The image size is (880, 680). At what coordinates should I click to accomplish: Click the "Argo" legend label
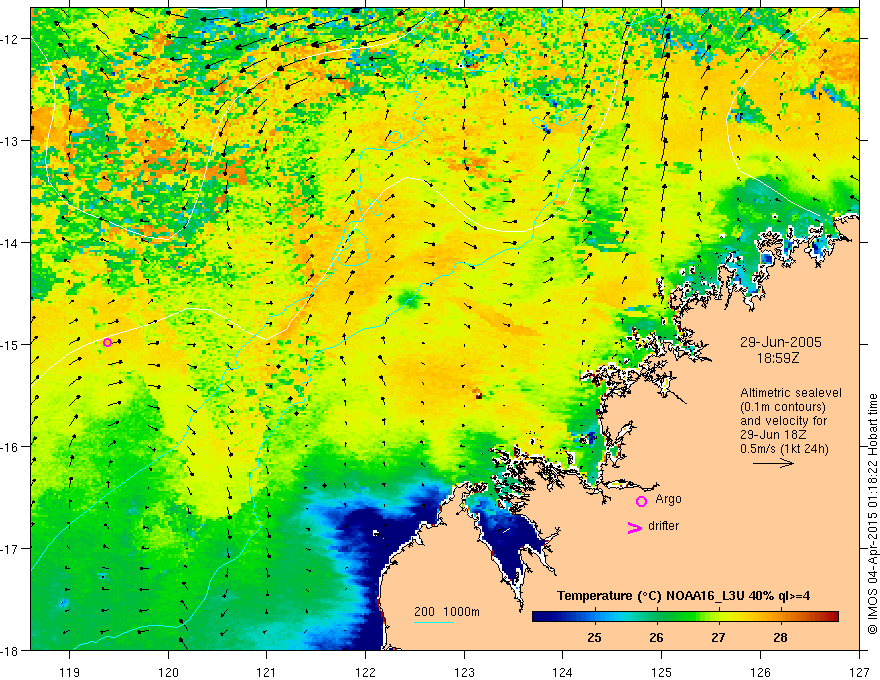[x=668, y=499]
